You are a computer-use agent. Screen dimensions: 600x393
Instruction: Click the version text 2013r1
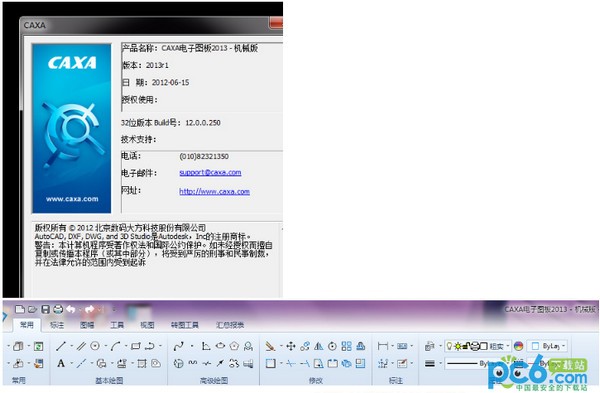pos(157,65)
